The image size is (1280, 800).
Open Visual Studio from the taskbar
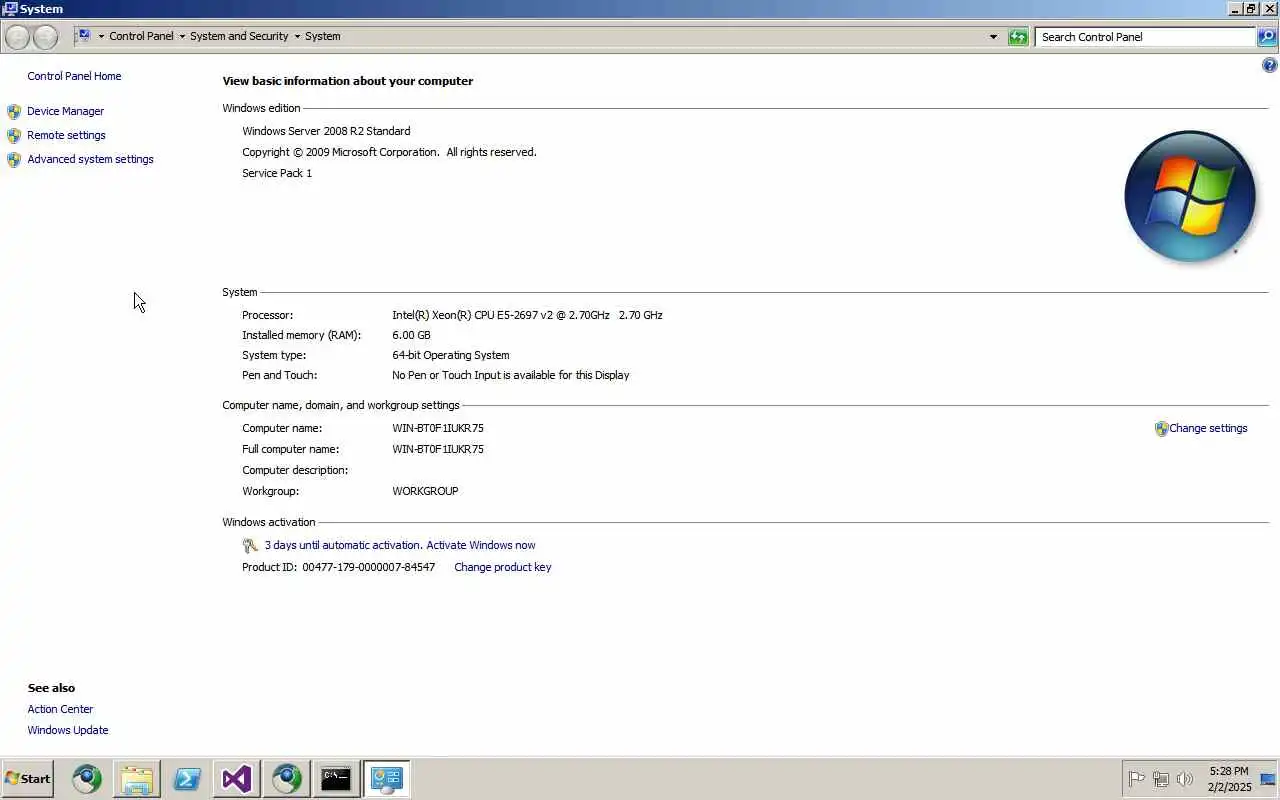click(x=237, y=778)
